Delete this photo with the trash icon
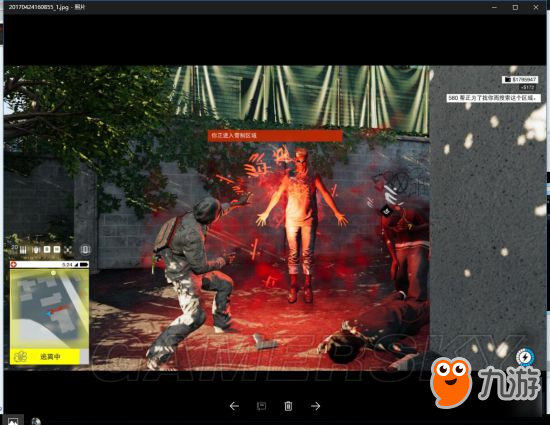The image size is (550, 425). (x=288, y=406)
